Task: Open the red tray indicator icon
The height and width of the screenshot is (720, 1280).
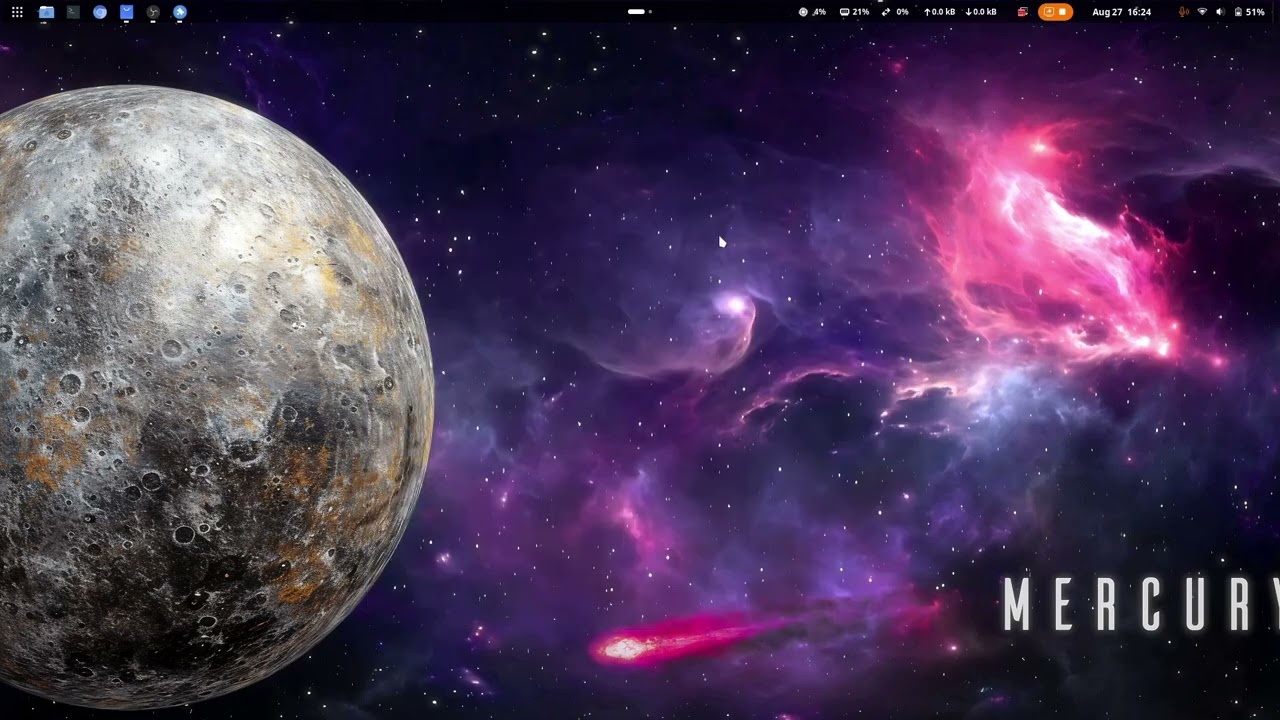Action: pyautogui.click(x=1022, y=12)
